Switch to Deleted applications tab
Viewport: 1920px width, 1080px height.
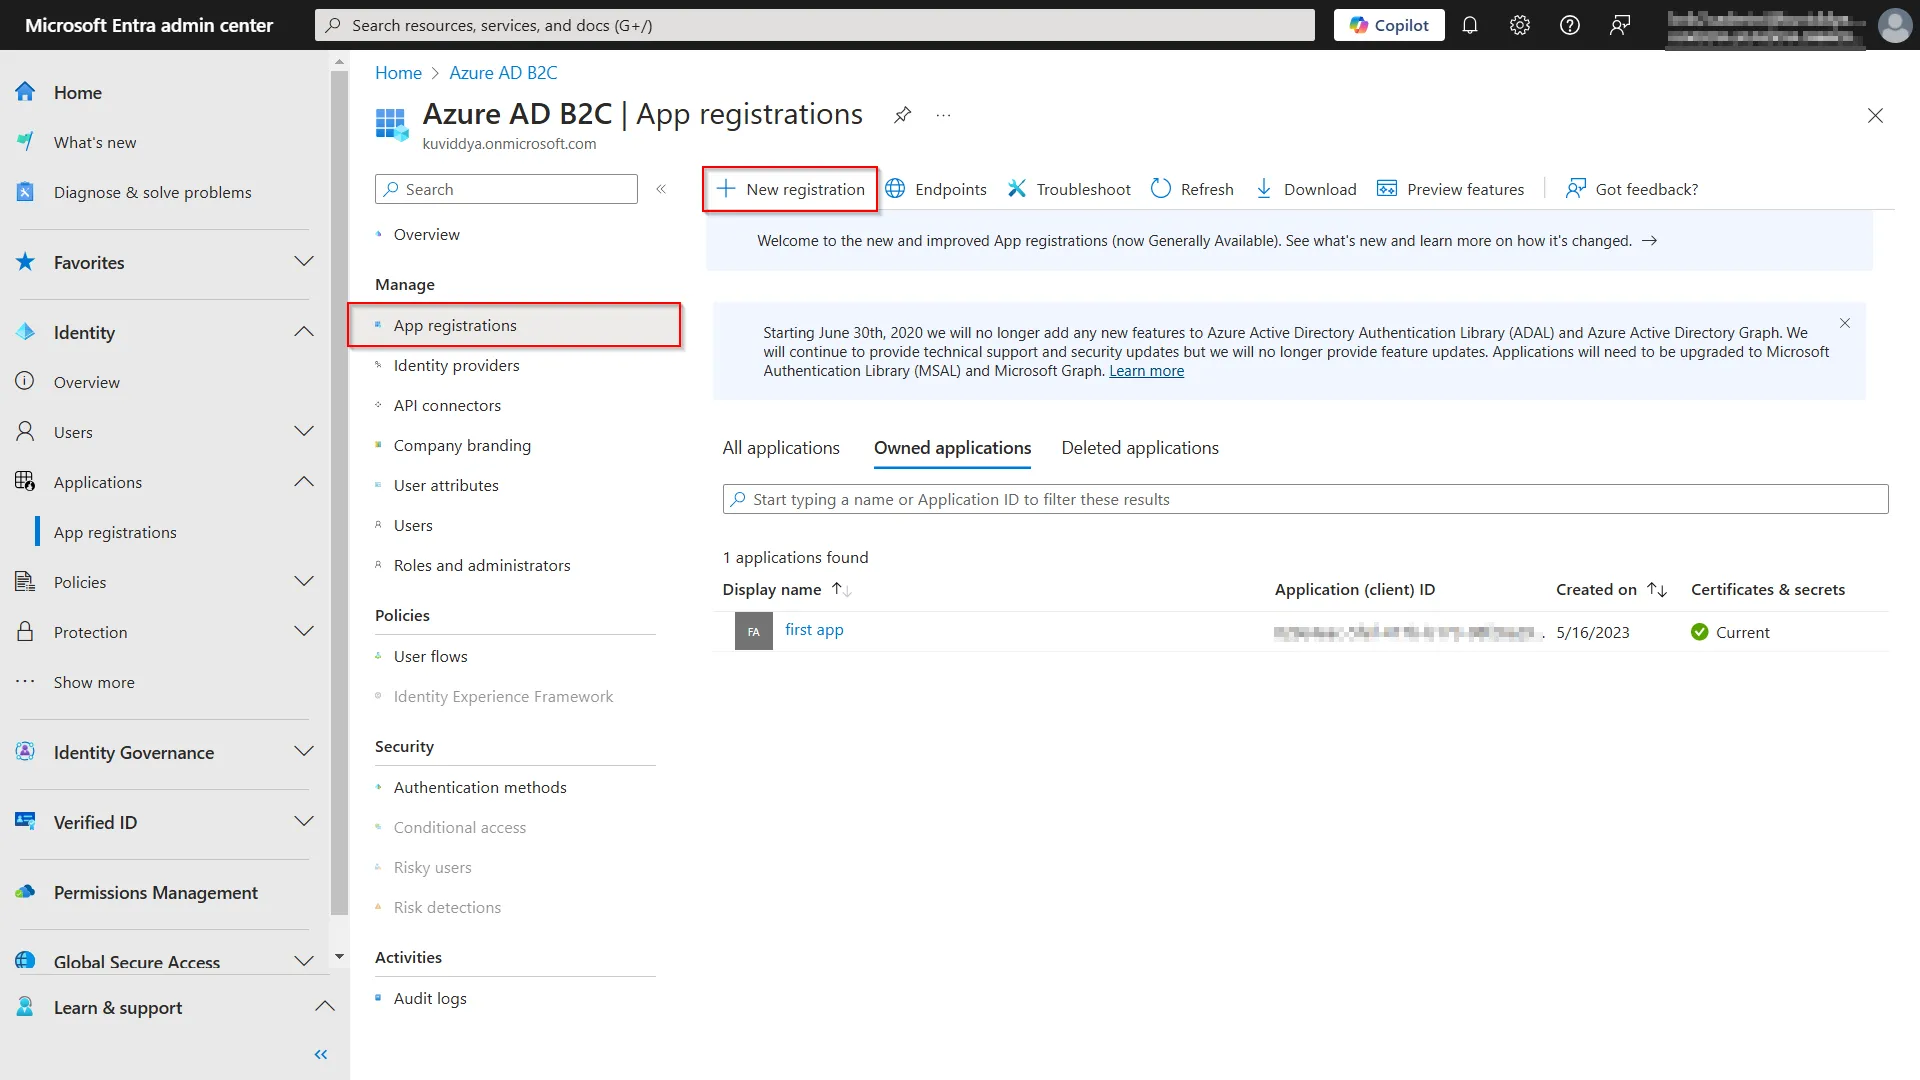[x=1140, y=448]
